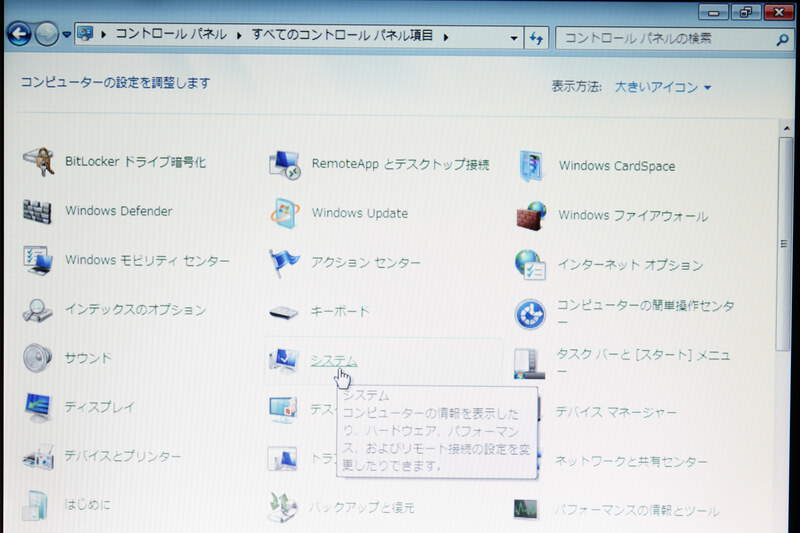Open the ディスプレイ monitor icon

[38, 407]
